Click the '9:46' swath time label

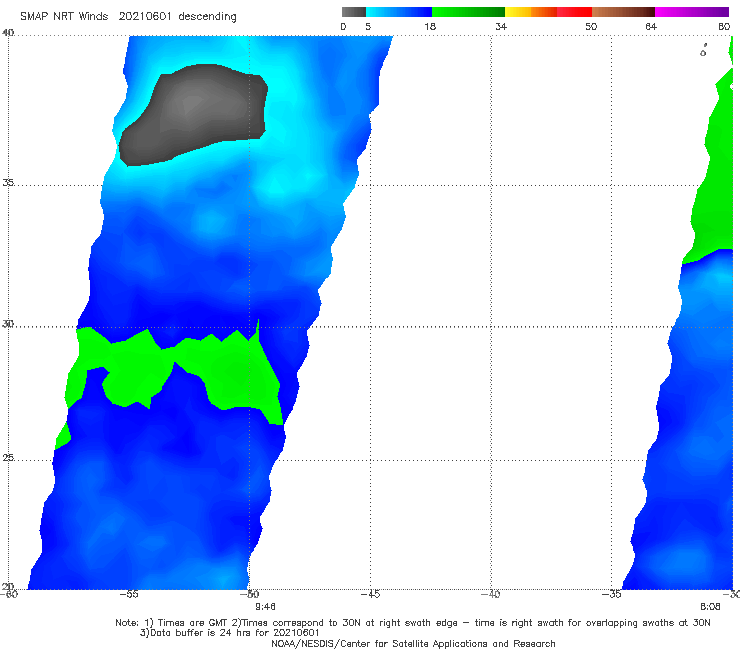pyautogui.click(x=265, y=607)
